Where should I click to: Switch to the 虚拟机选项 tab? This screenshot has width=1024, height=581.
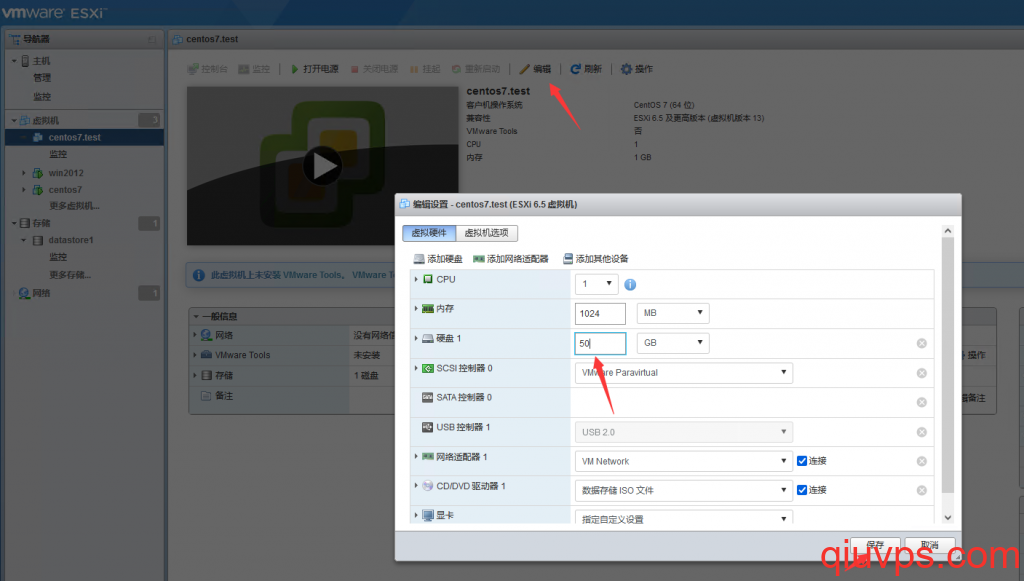[x=487, y=233]
